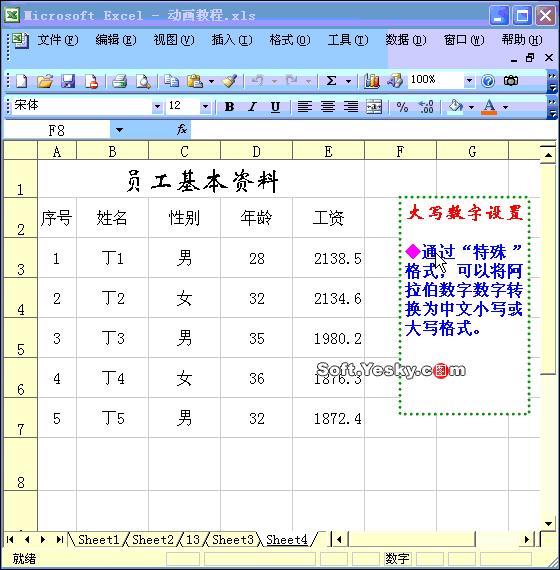Click inside the formula bar input

373,129
